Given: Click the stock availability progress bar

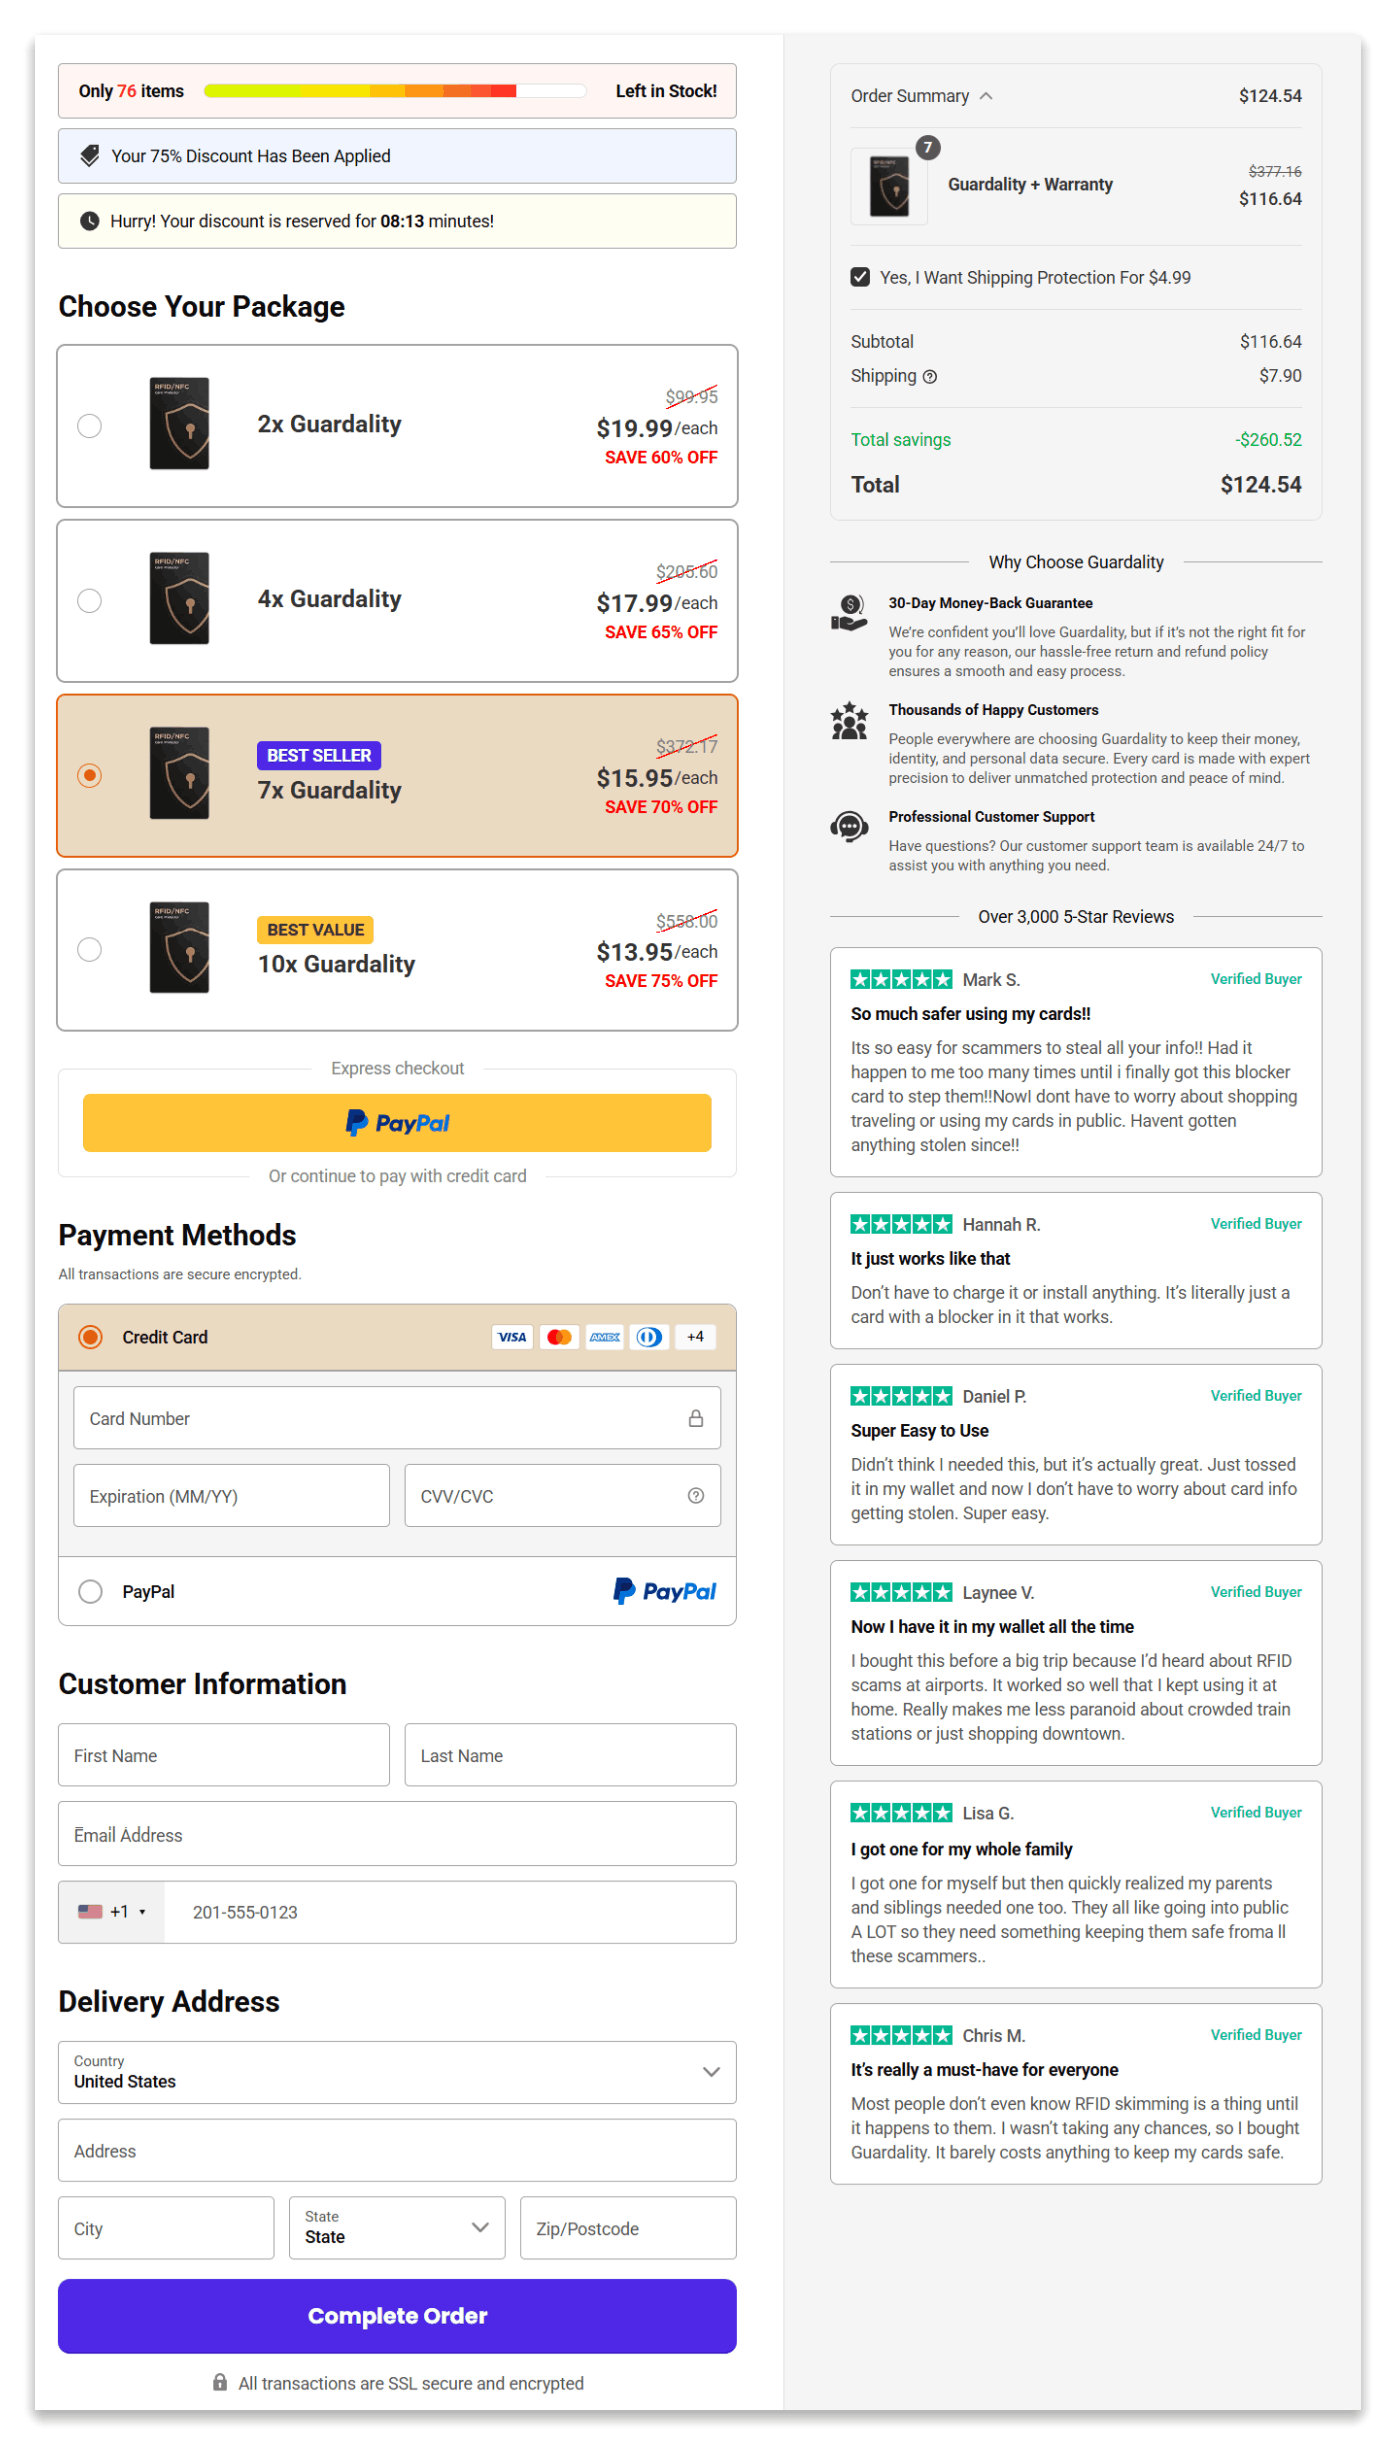Looking at the screenshot, I should (396, 90).
